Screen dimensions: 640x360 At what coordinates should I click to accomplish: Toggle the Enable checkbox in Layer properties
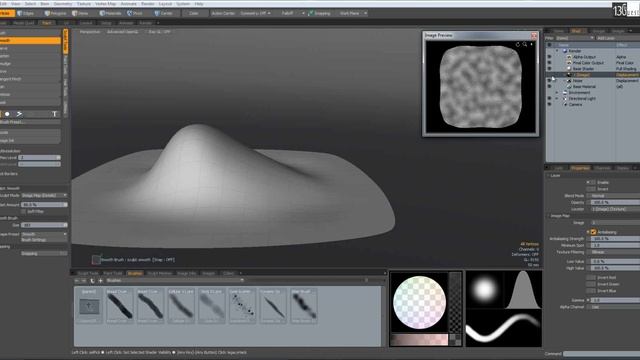point(593,182)
